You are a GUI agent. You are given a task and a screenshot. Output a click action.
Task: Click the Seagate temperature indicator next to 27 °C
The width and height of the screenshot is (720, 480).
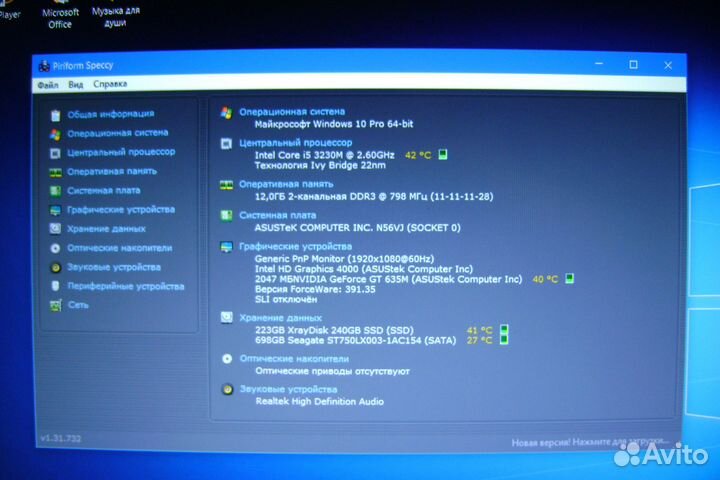[504, 340]
